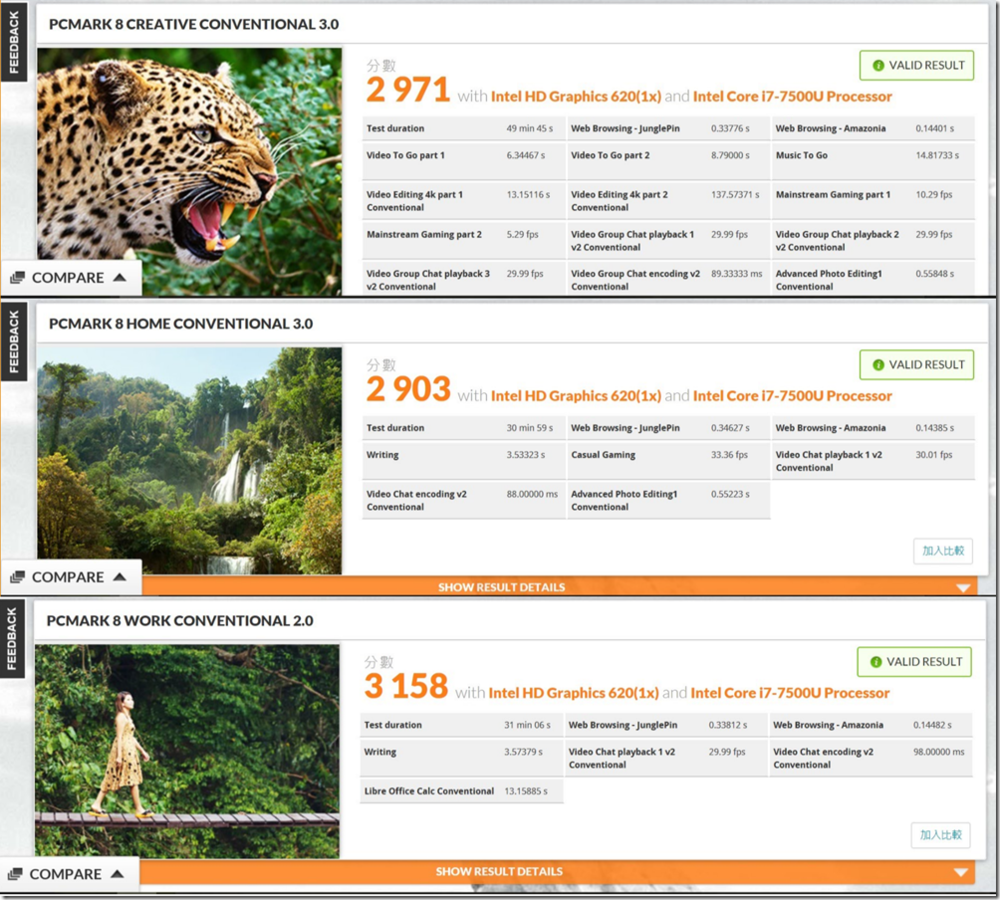Screen dimensions: 1000x900
Task: Click Compare button under waterfall image
Action: [71, 577]
